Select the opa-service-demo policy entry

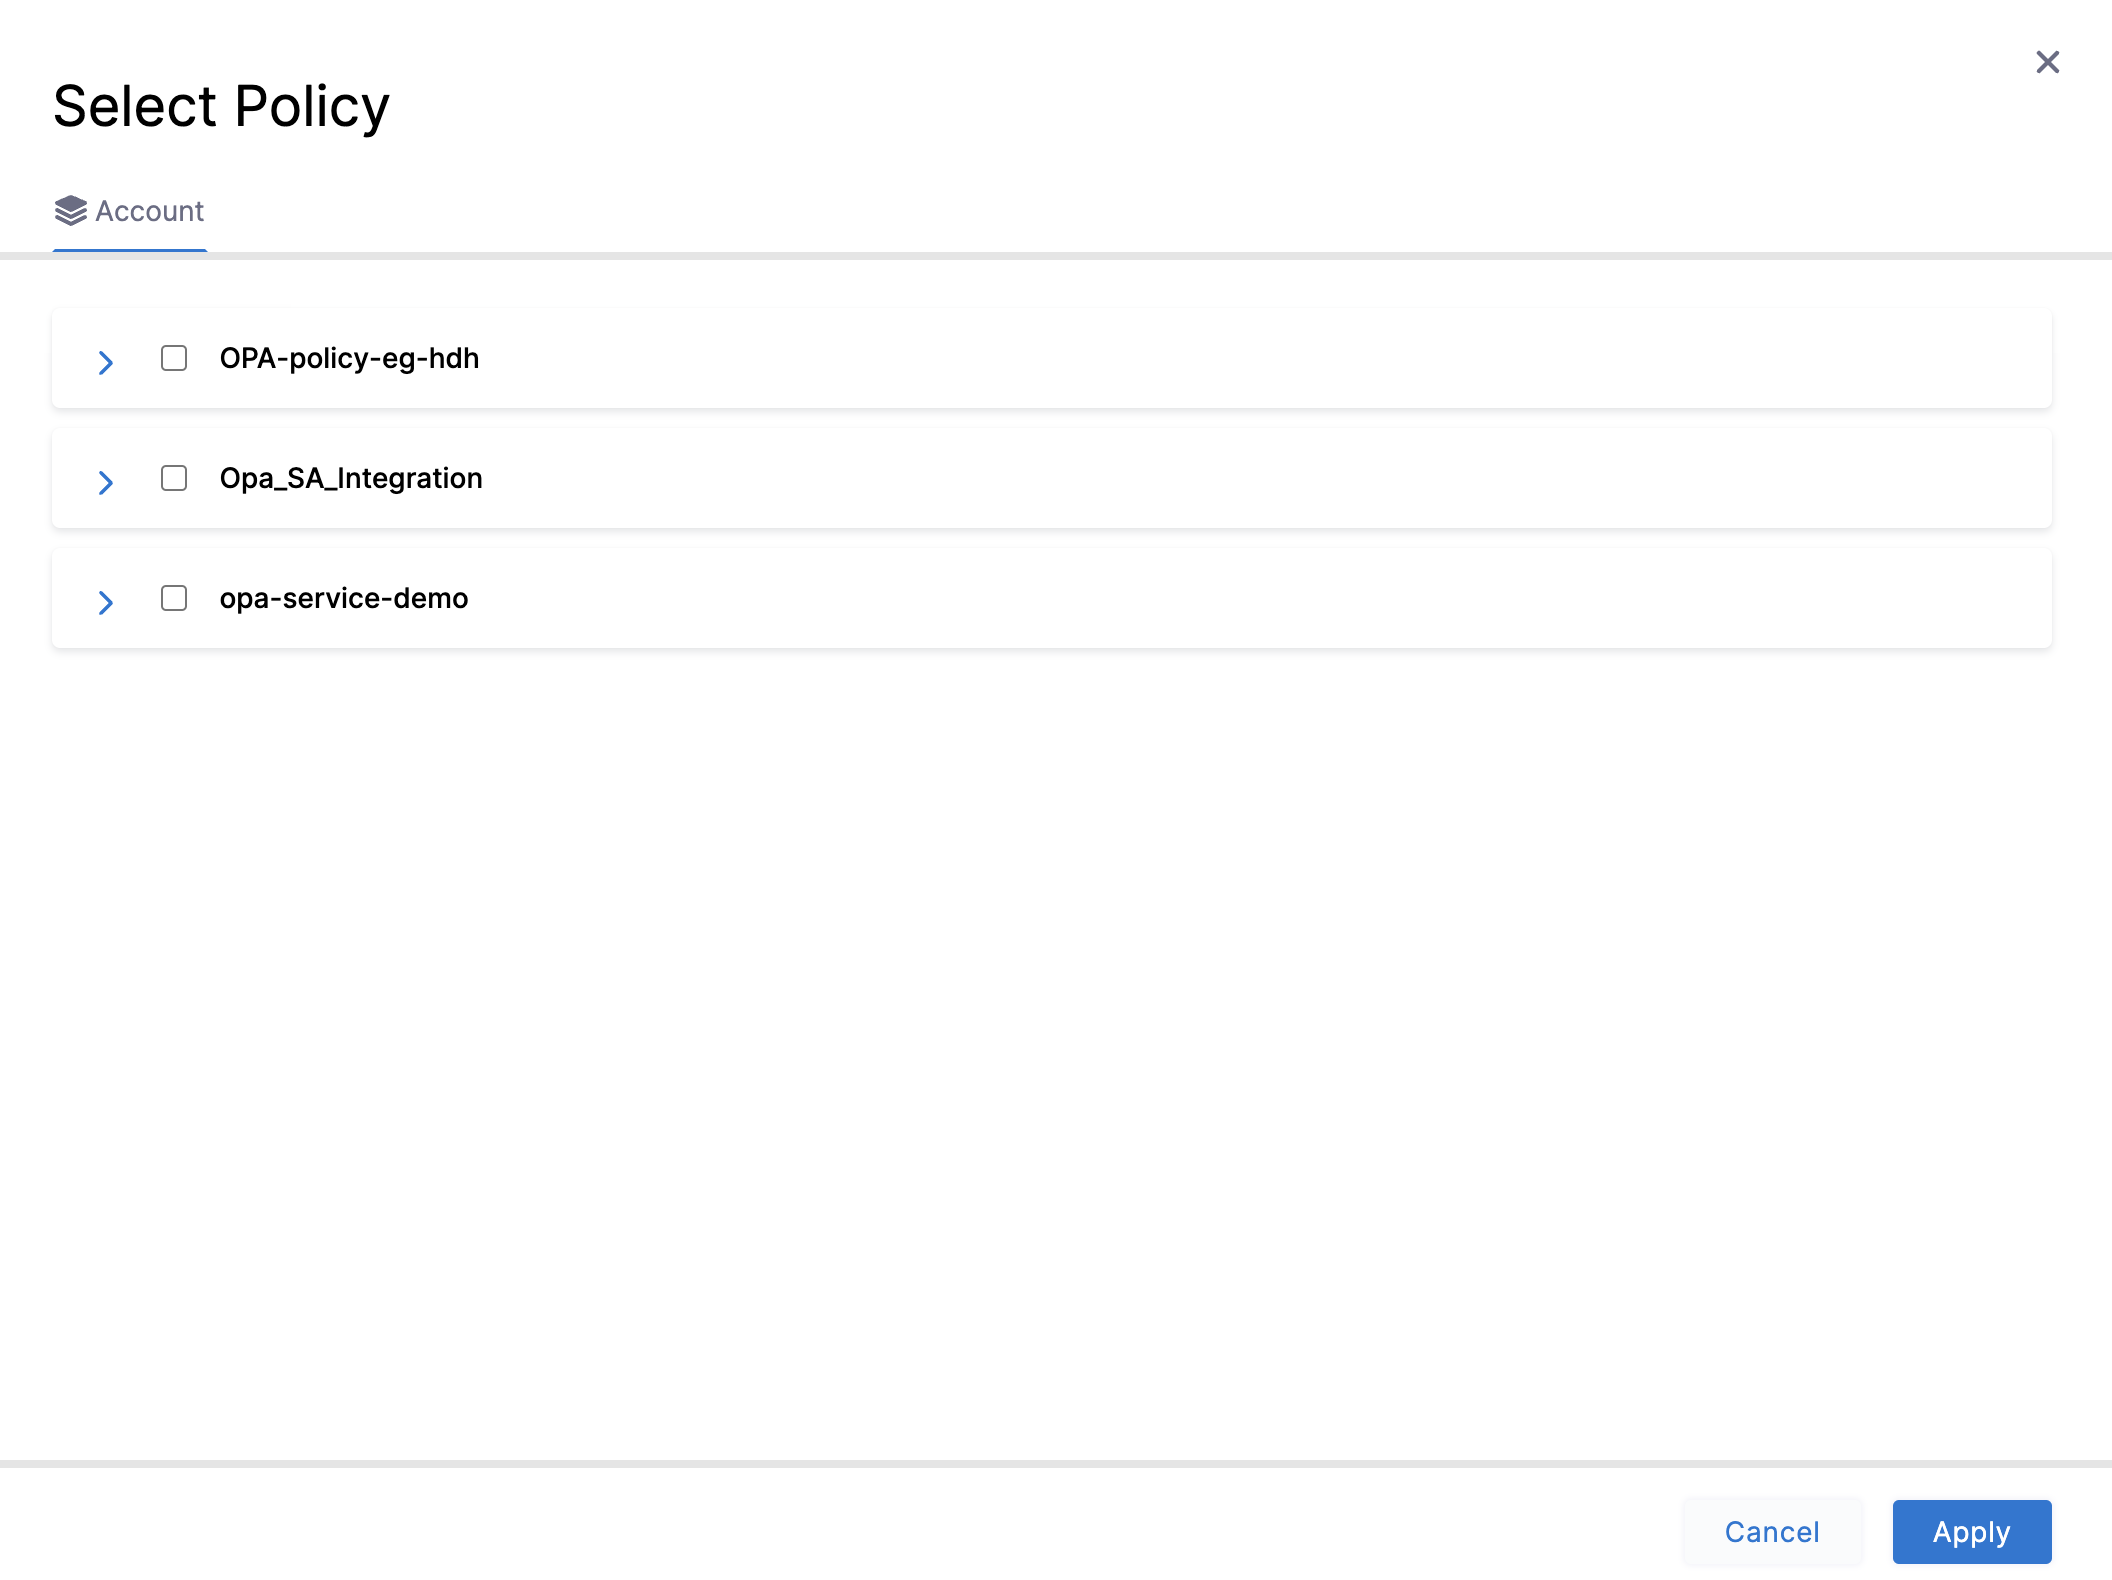pos(343,598)
